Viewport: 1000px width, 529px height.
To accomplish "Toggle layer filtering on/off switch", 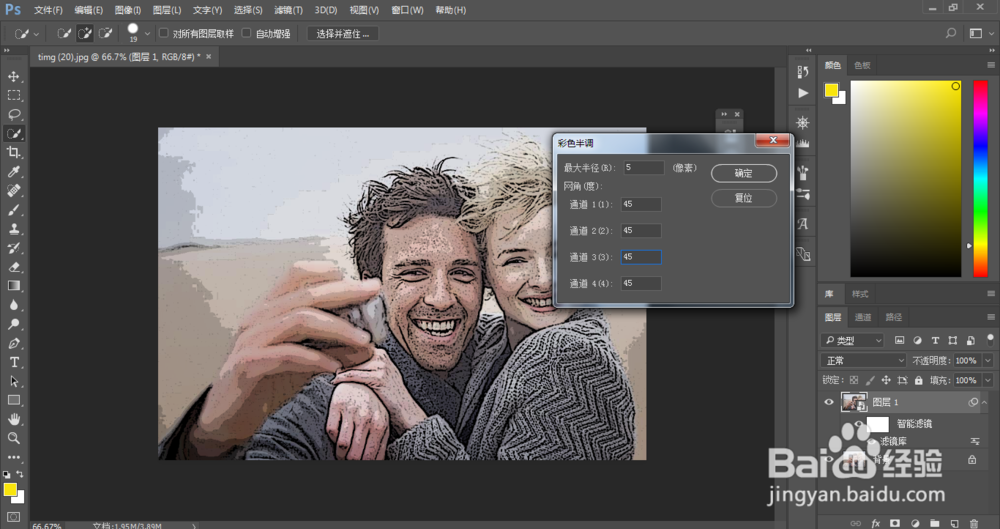I will point(990,339).
